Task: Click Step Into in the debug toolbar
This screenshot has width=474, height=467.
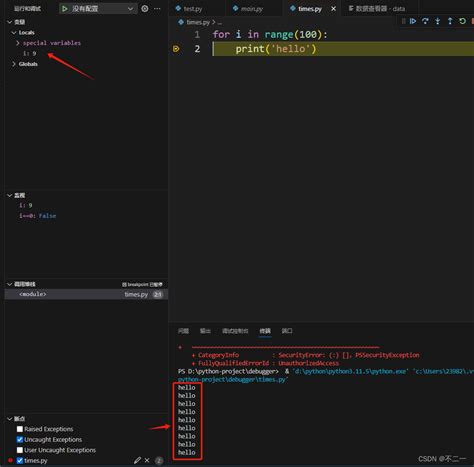Action: click(x=437, y=21)
